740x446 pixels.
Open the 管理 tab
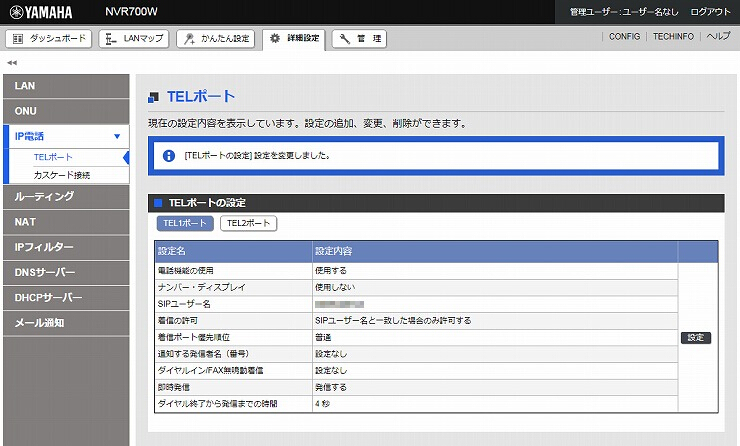360,39
